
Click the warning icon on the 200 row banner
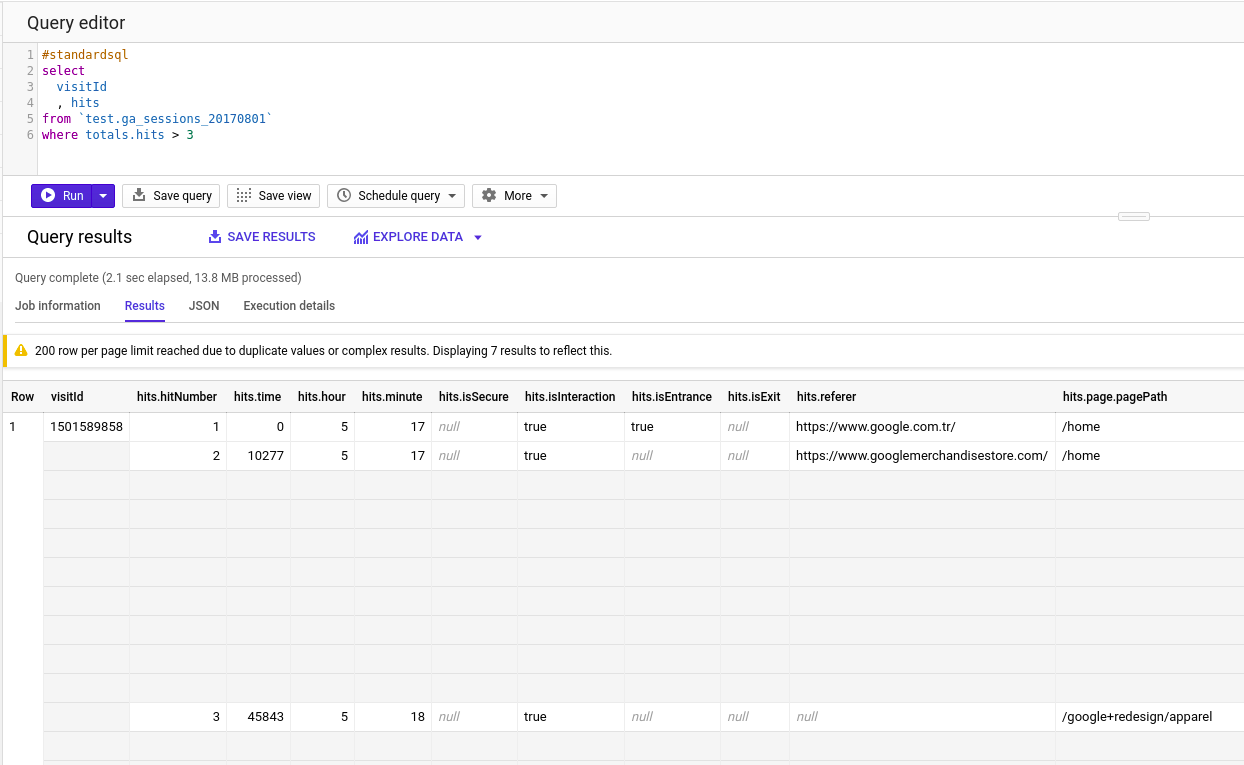(22, 350)
